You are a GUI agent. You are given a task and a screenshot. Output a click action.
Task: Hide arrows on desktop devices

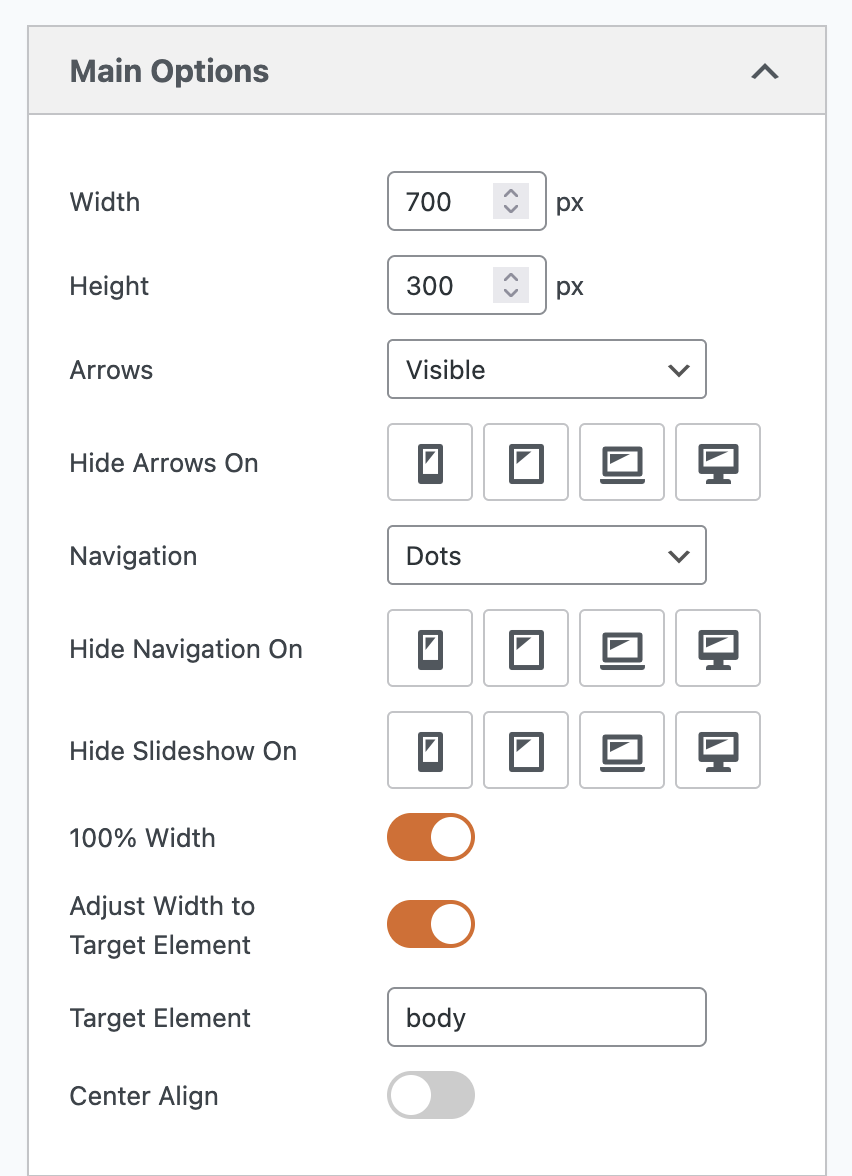point(717,462)
